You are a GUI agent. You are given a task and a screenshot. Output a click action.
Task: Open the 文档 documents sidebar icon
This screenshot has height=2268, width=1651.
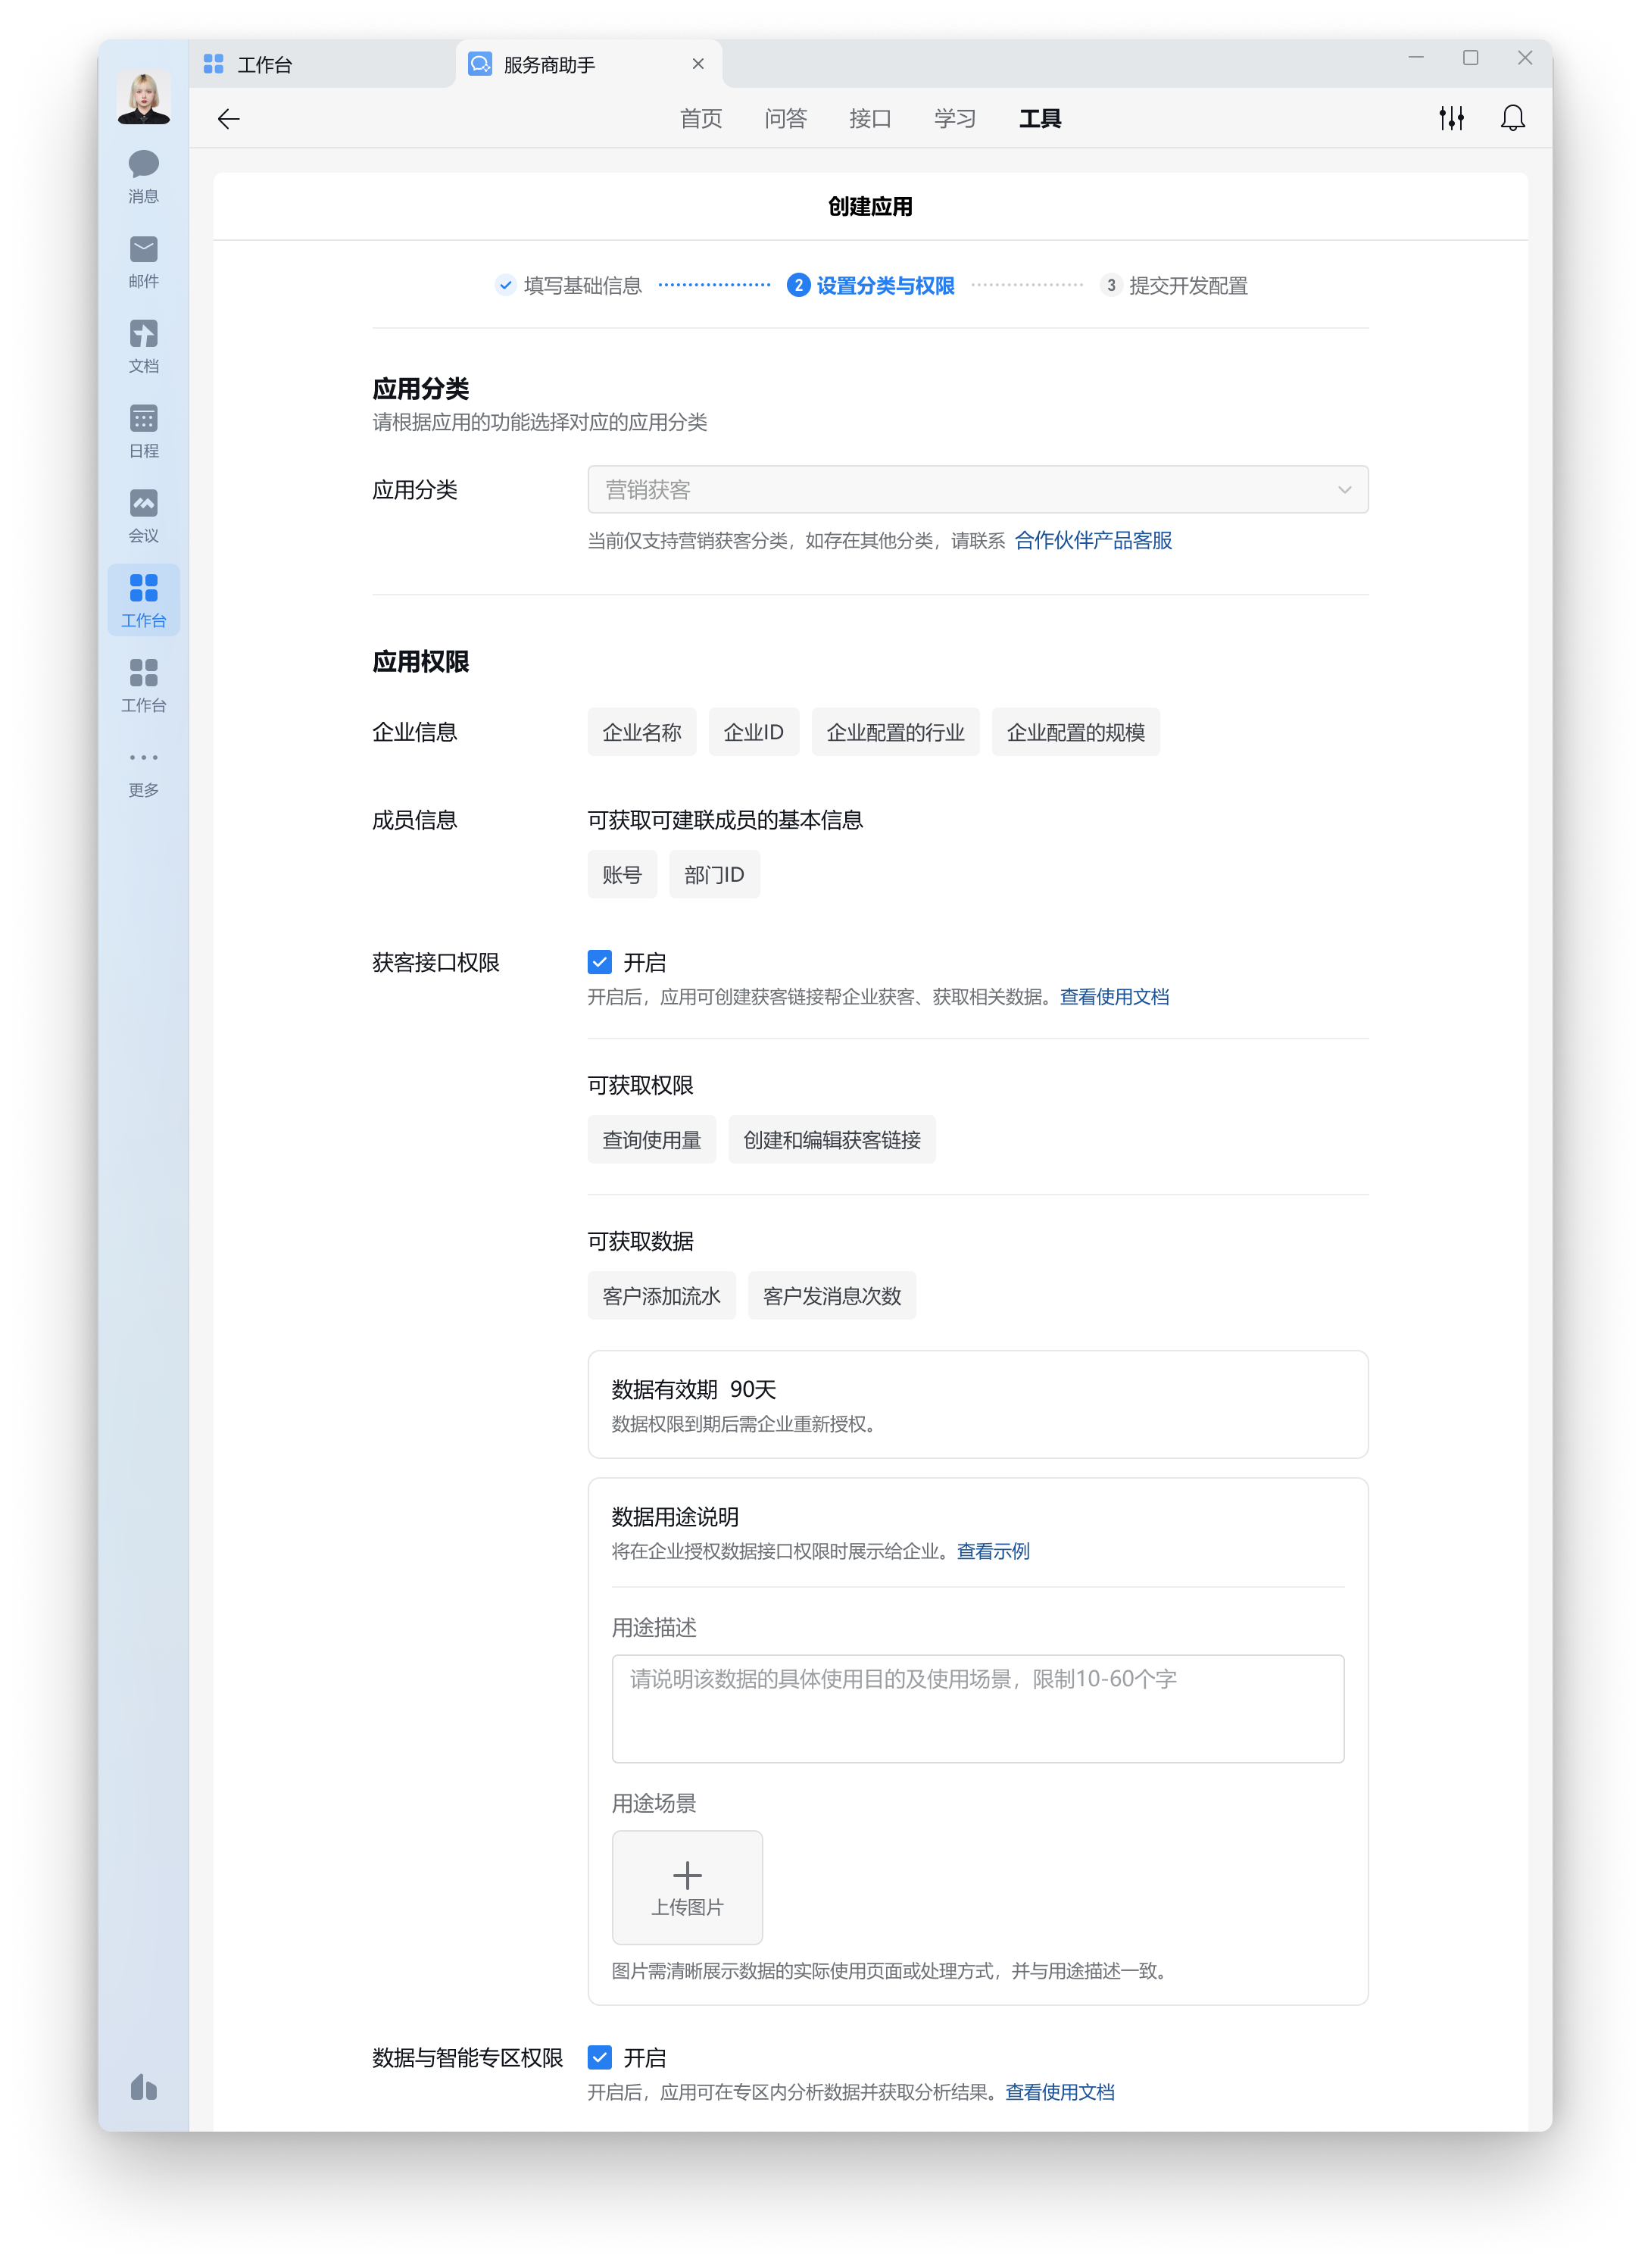point(143,335)
